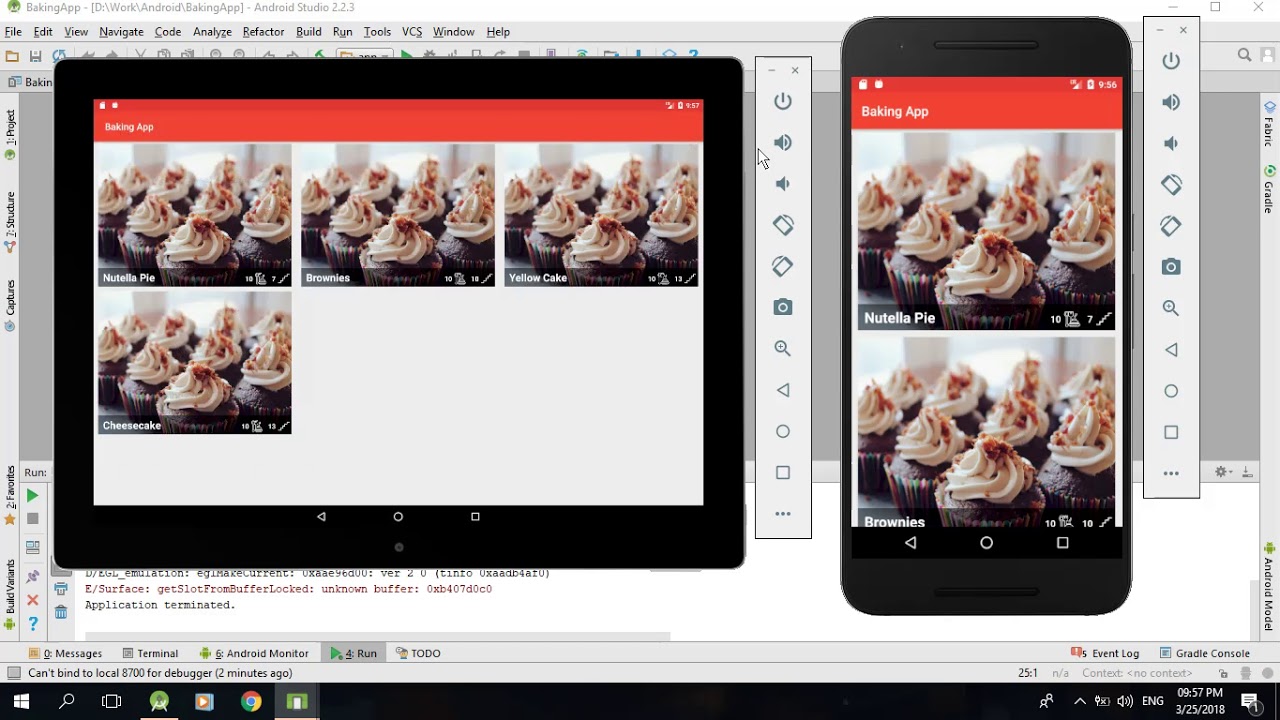The height and width of the screenshot is (720, 1280).
Task: Switch to the Terminal tool window tab
Action: (149, 653)
